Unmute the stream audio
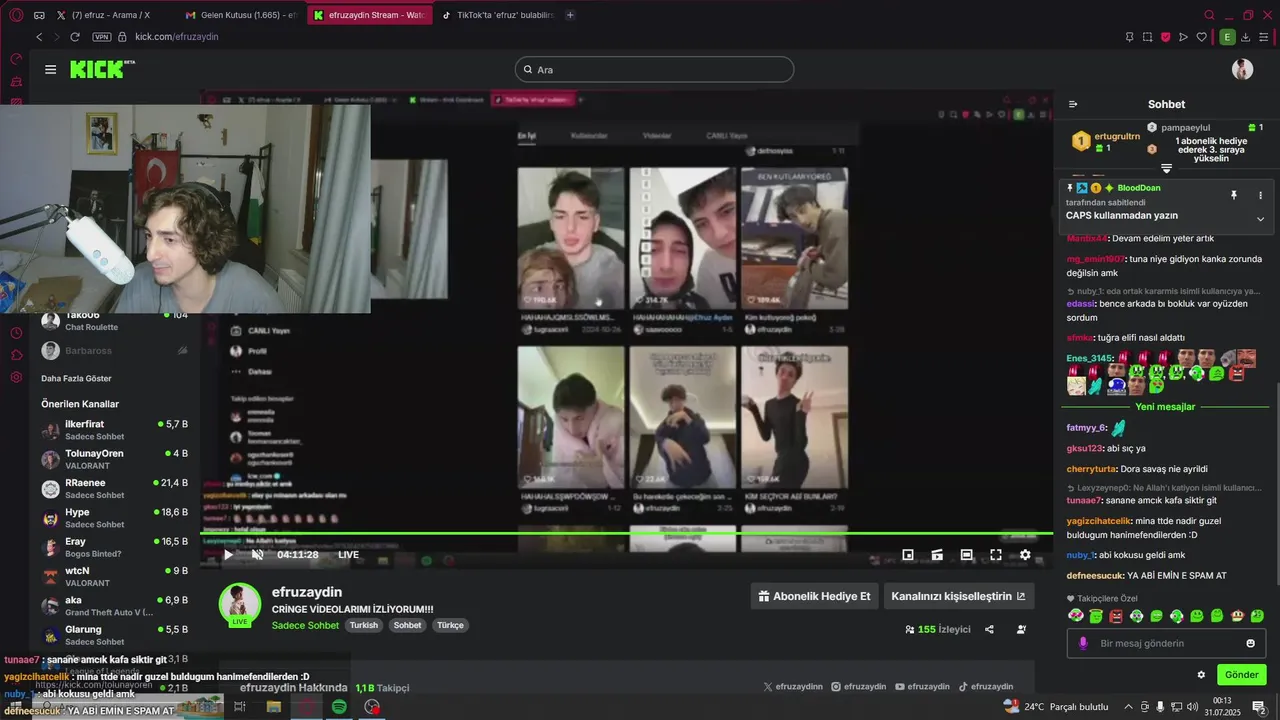 click(257, 555)
